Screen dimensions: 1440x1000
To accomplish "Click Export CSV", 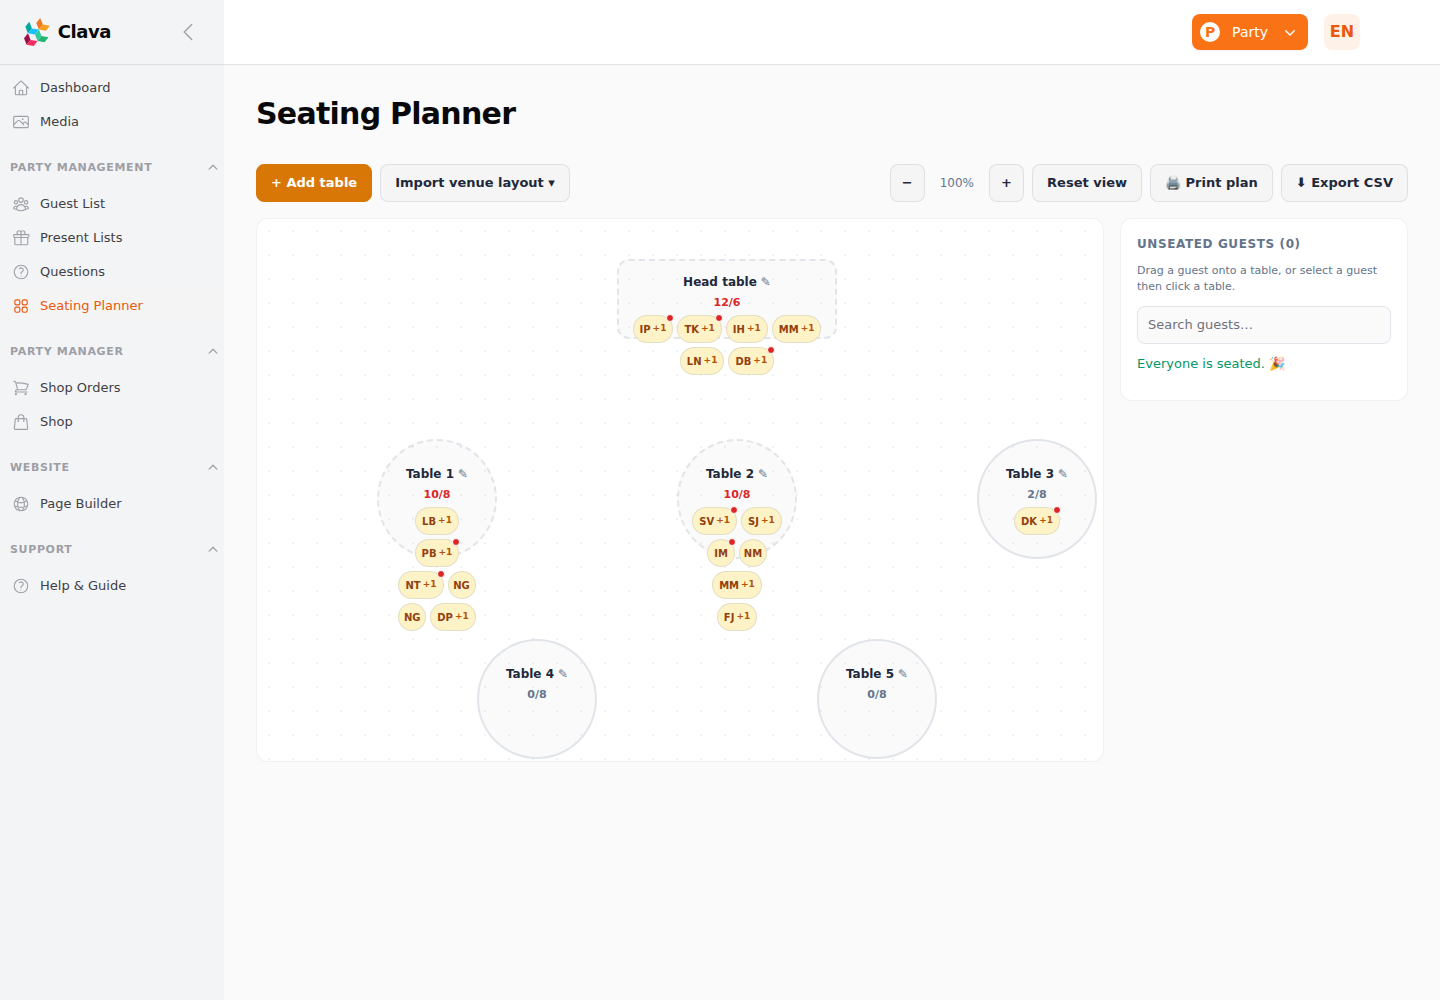I will tap(1344, 183).
